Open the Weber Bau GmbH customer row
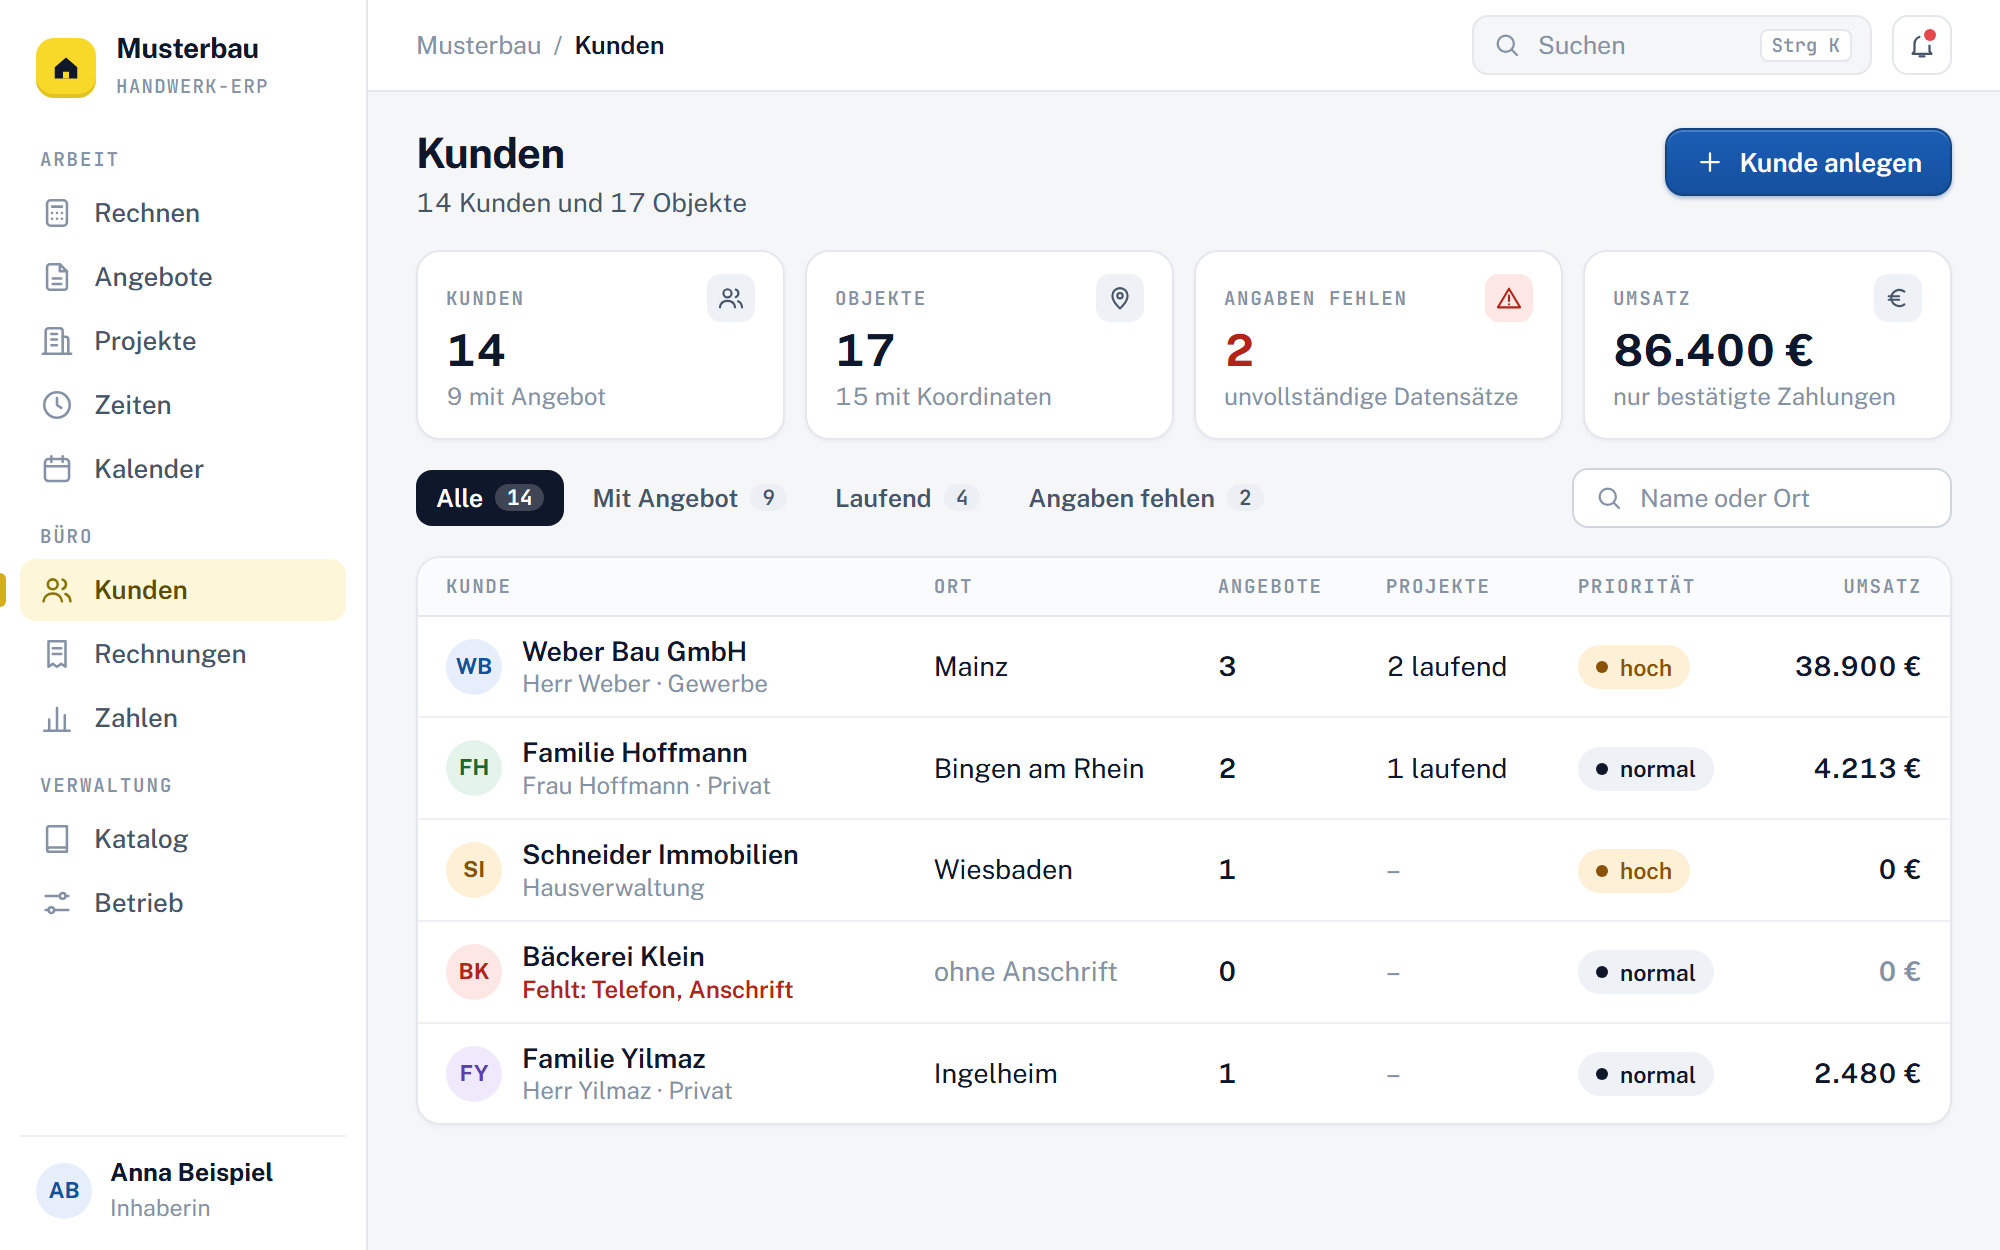 1183,667
